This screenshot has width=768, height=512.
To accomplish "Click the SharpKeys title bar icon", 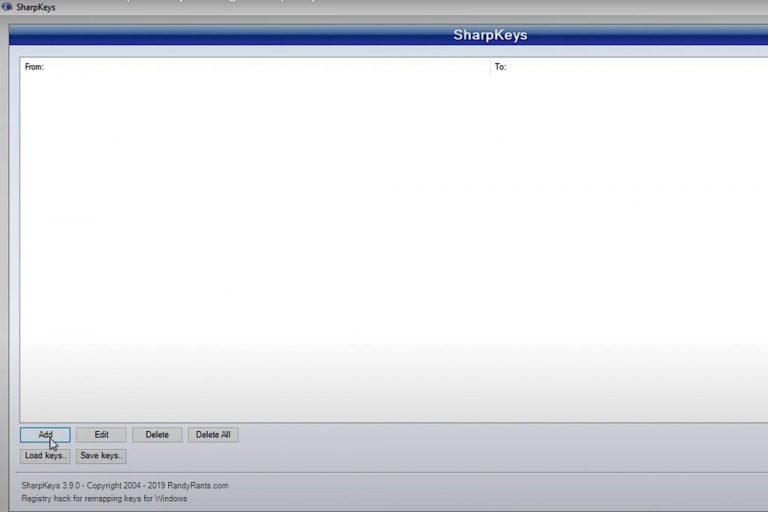I will point(7,7).
